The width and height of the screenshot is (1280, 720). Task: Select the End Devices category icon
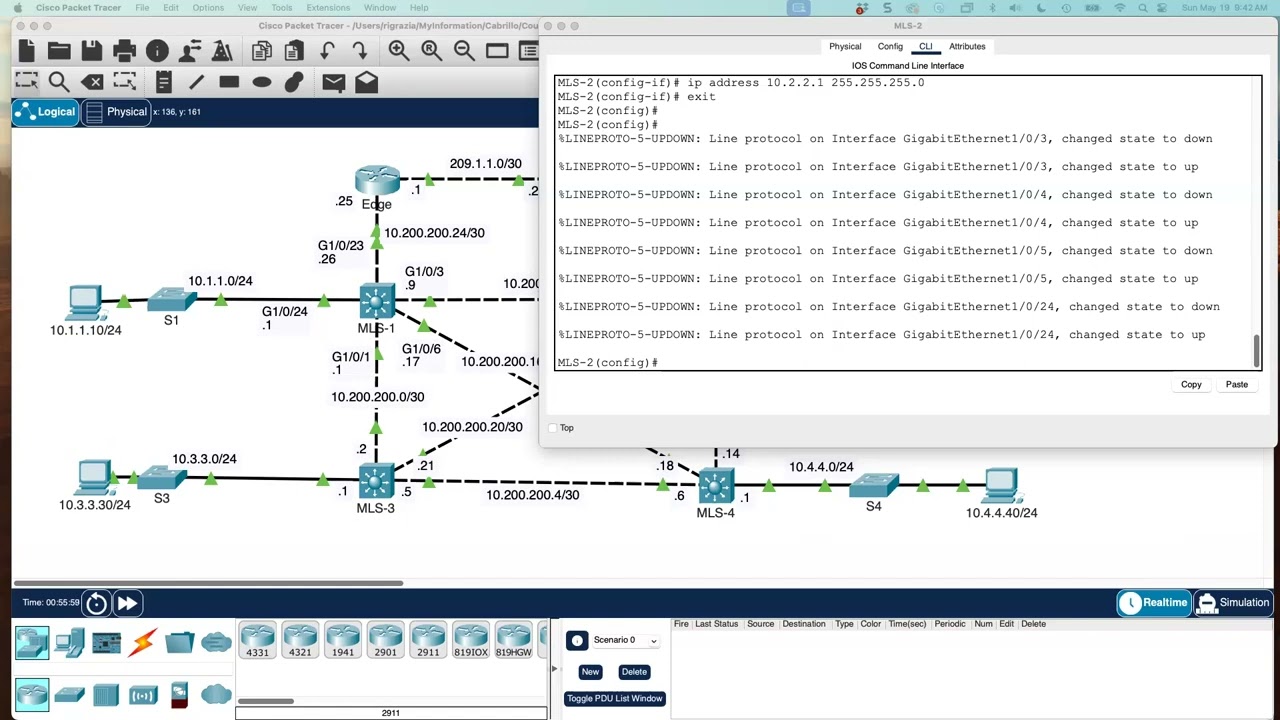69,642
